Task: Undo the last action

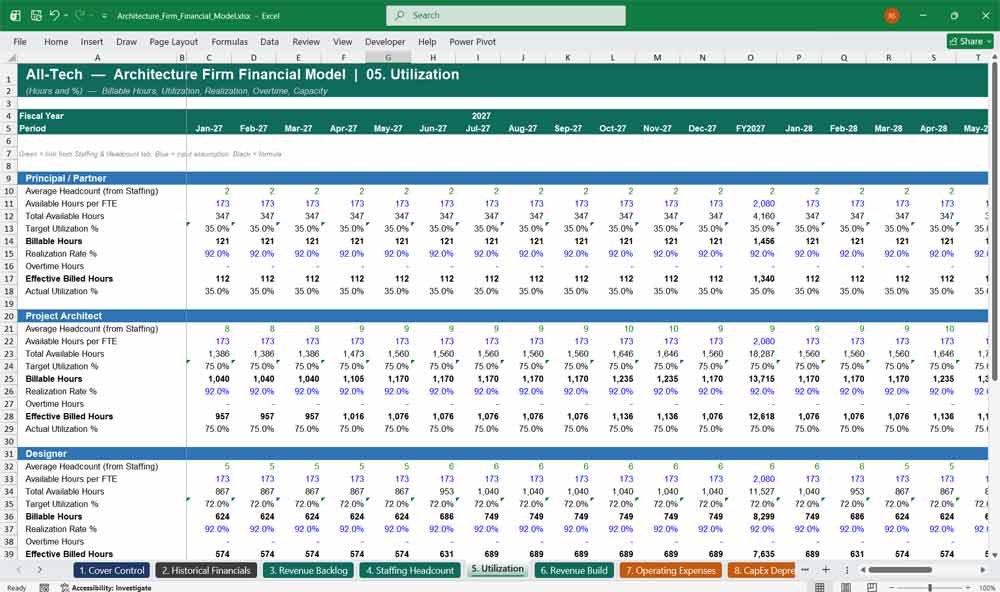Action: [x=54, y=15]
